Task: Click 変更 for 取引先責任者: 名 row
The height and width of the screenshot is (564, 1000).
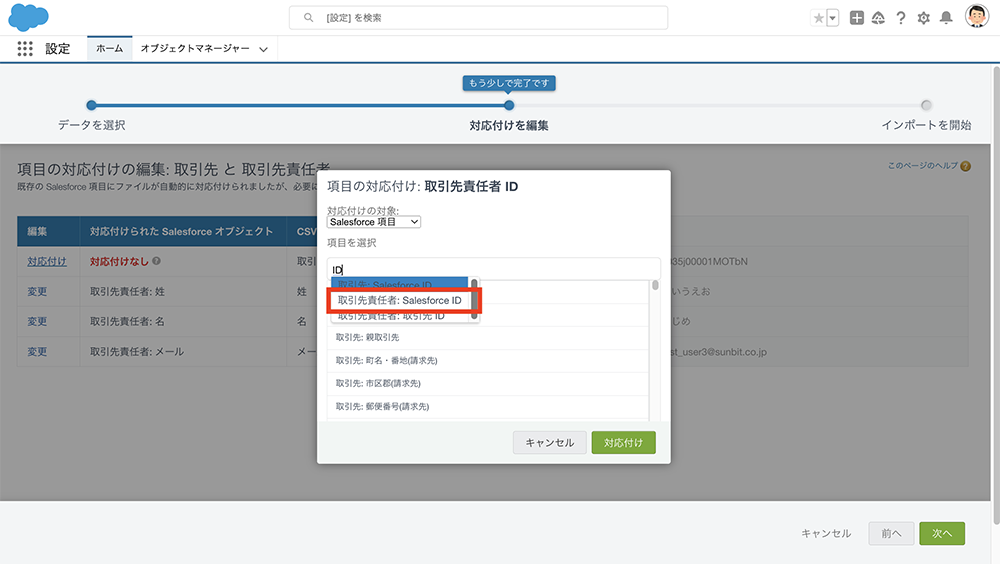Action: pos(37,322)
